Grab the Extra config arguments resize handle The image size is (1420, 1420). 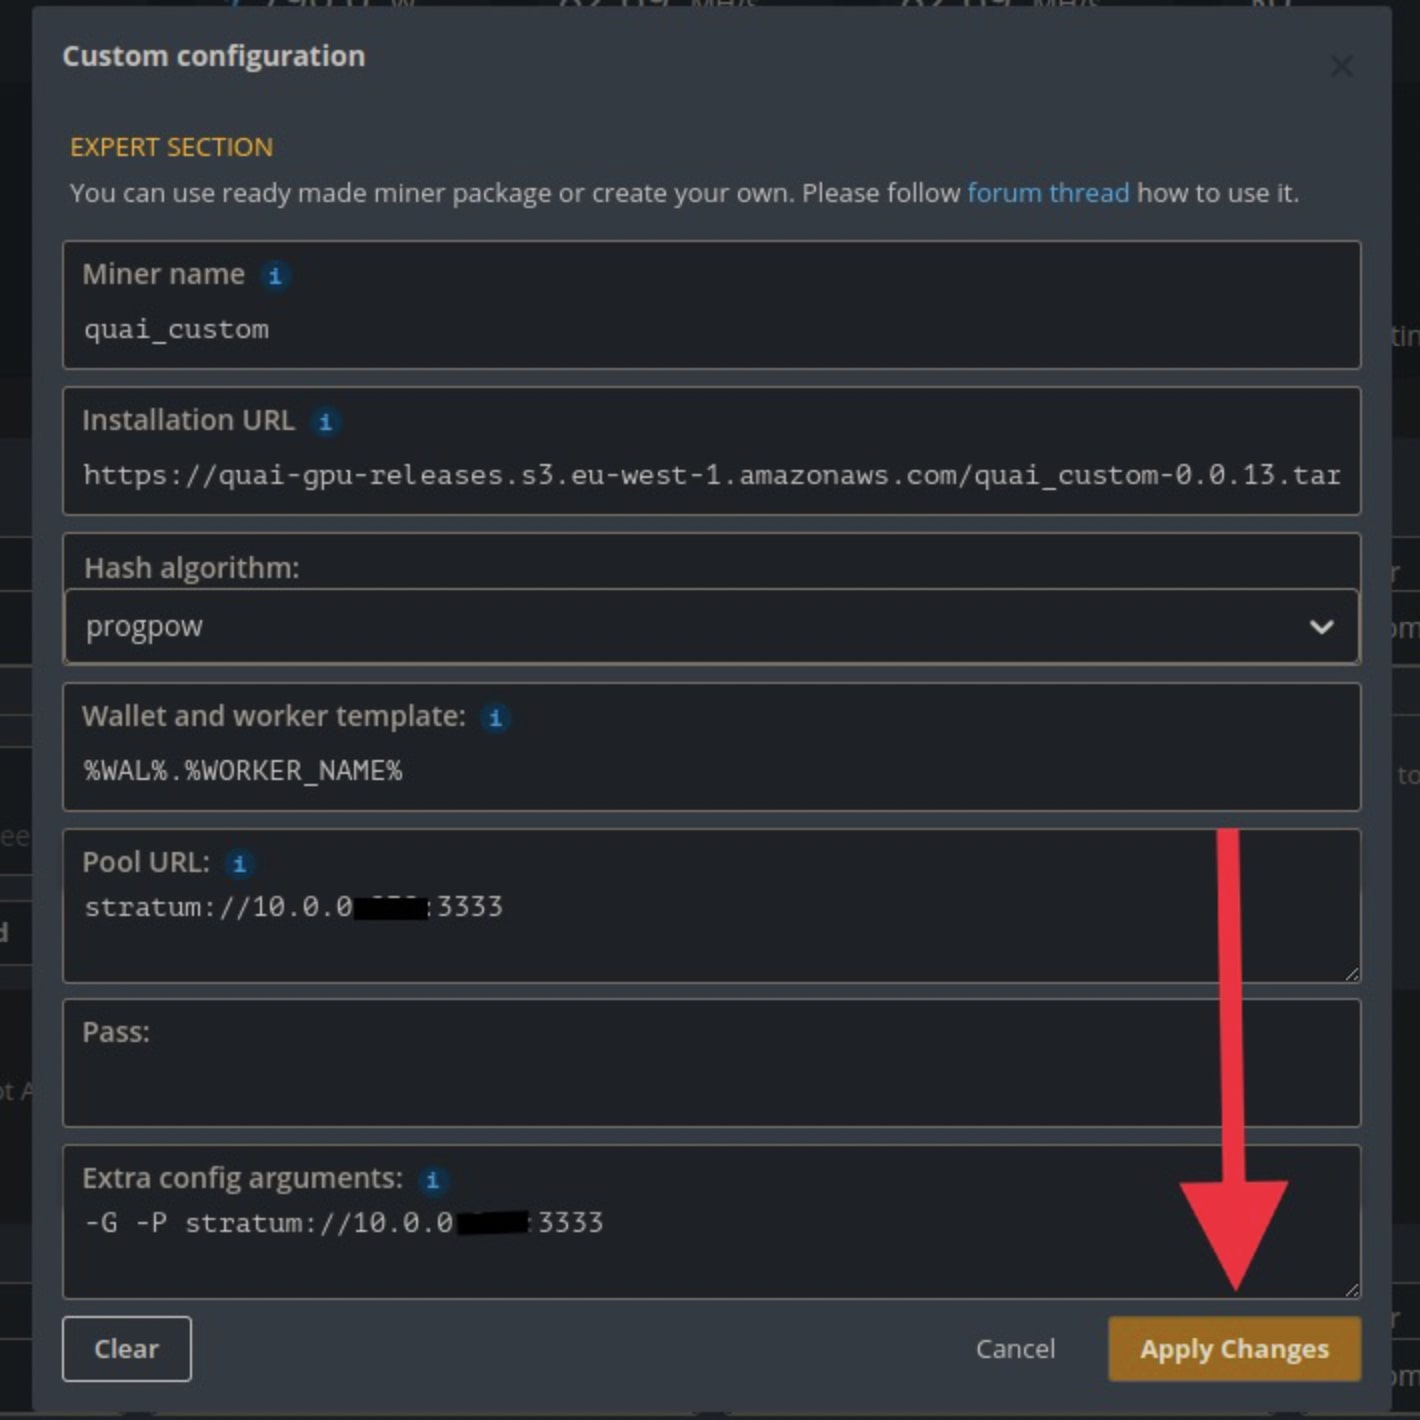point(1352,1290)
